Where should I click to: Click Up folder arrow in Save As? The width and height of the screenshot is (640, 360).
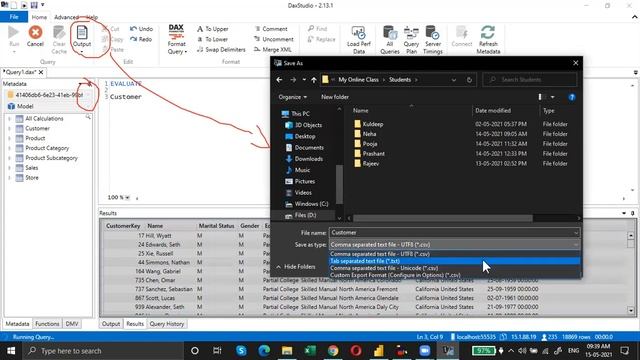[313, 80]
